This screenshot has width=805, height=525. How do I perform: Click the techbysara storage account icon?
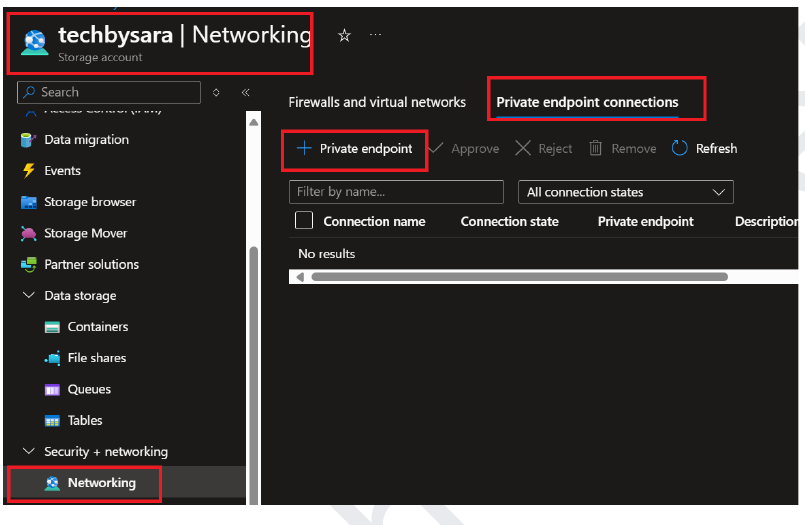point(35,43)
